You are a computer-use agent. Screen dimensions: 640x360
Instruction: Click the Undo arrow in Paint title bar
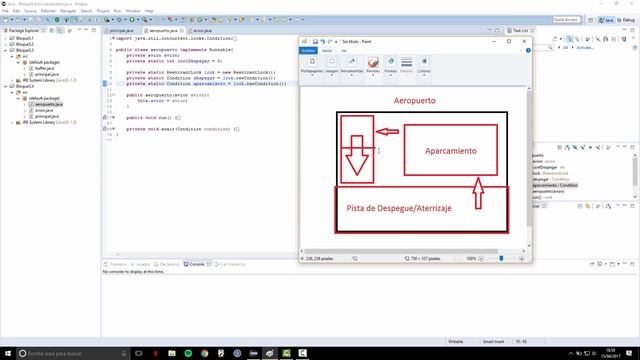coord(322,42)
